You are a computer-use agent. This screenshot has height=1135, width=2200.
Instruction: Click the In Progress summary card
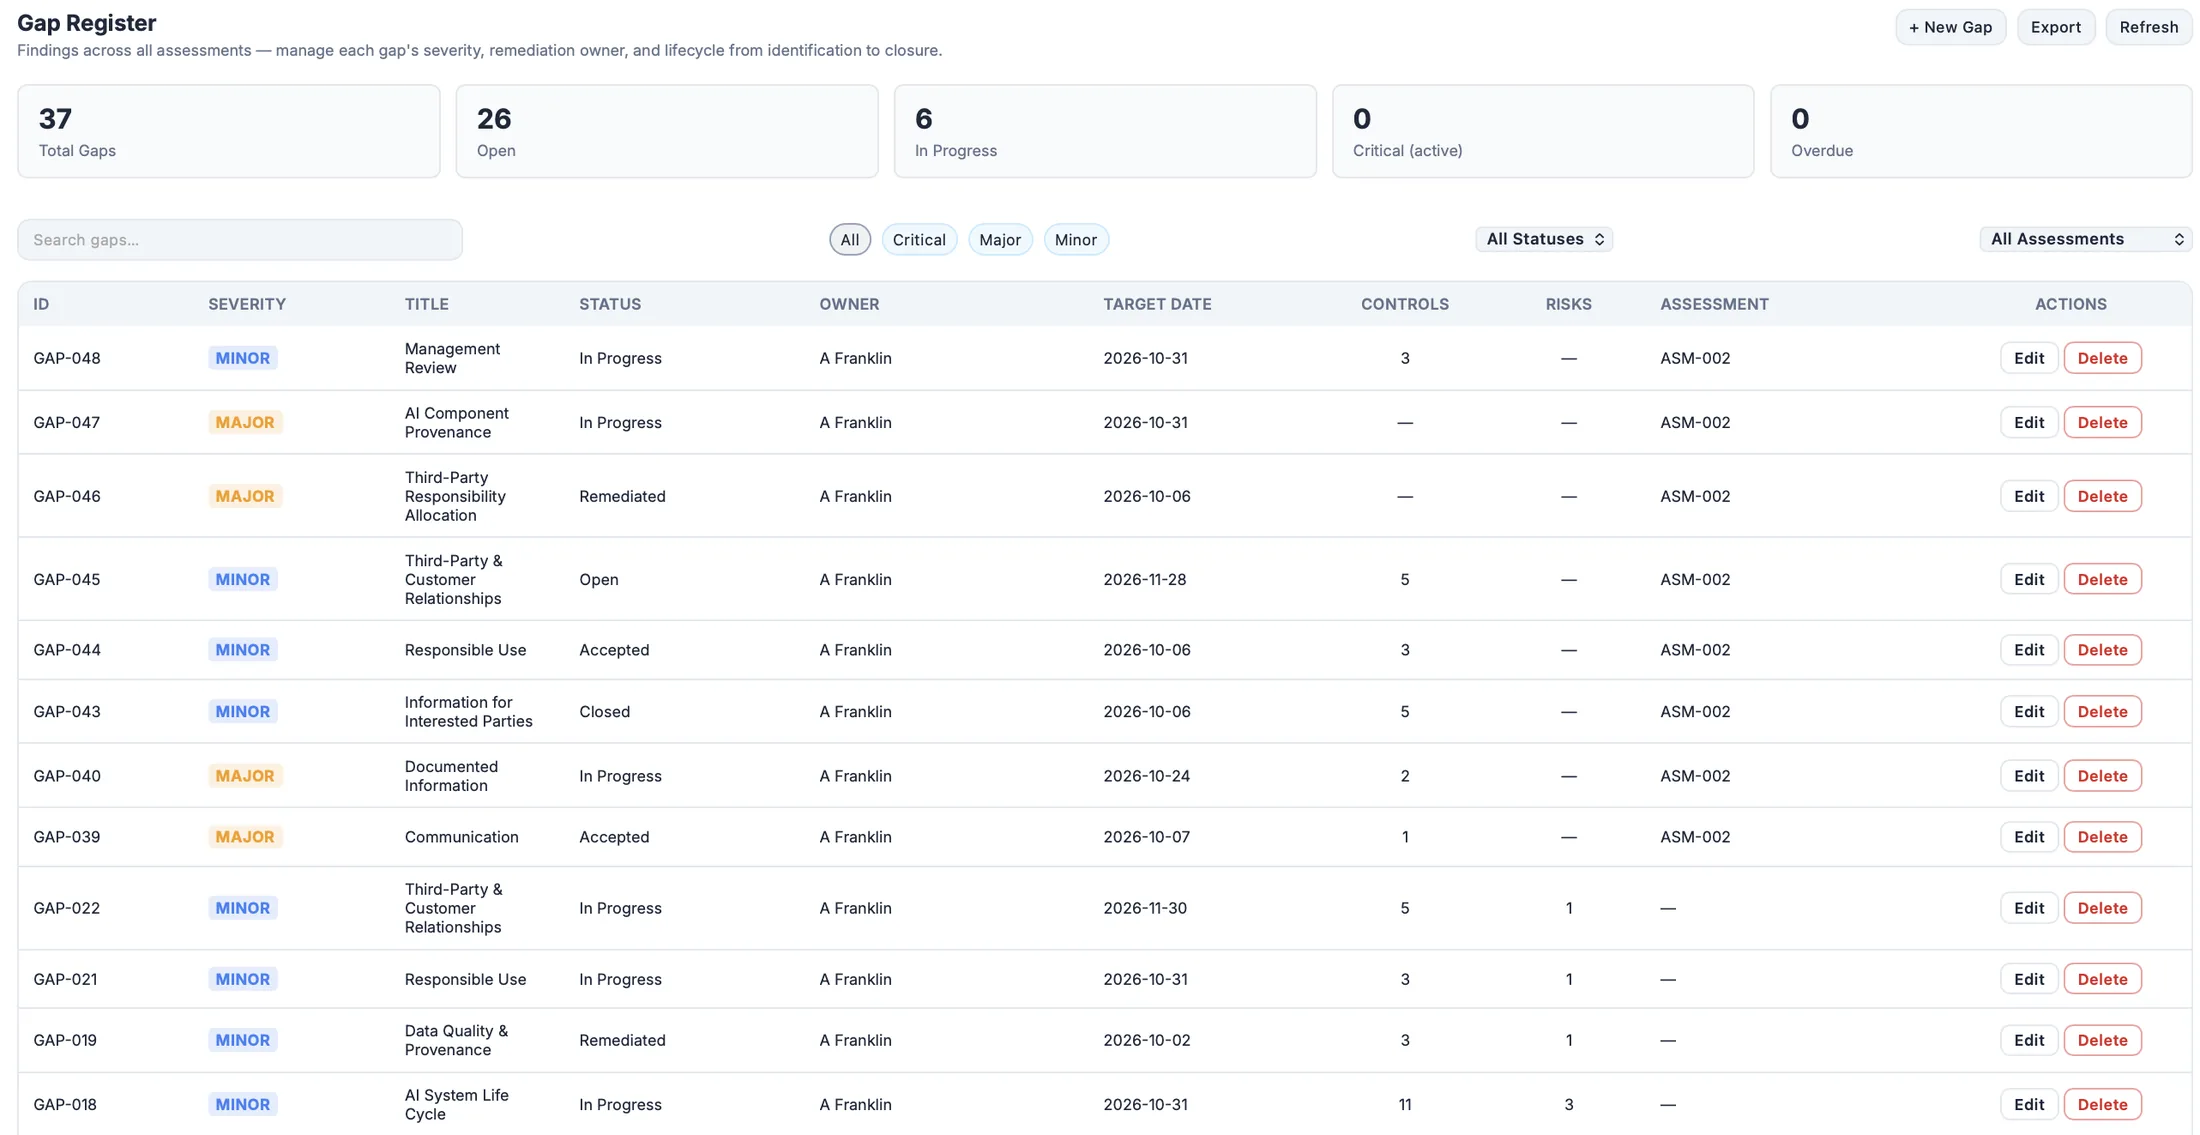(x=1105, y=131)
